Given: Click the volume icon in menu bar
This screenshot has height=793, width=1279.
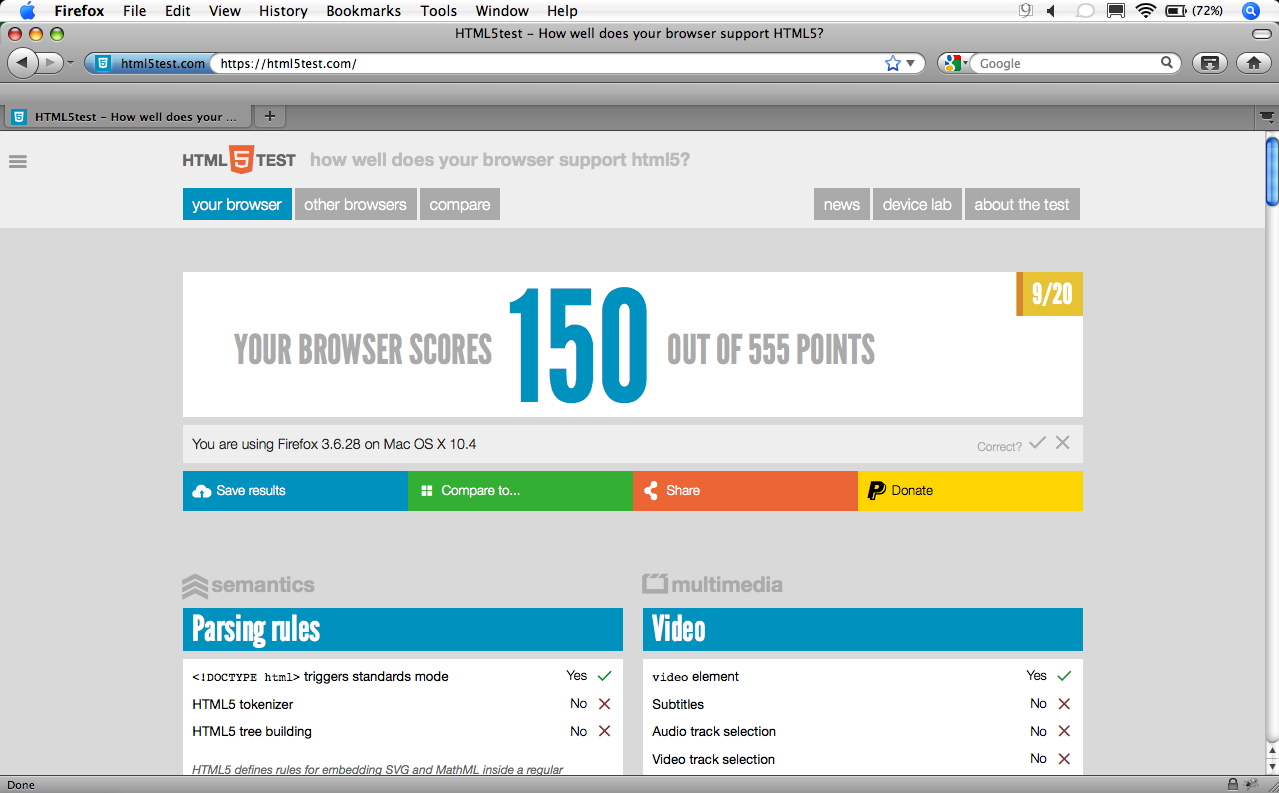Looking at the screenshot, I should tap(1053, 11).
